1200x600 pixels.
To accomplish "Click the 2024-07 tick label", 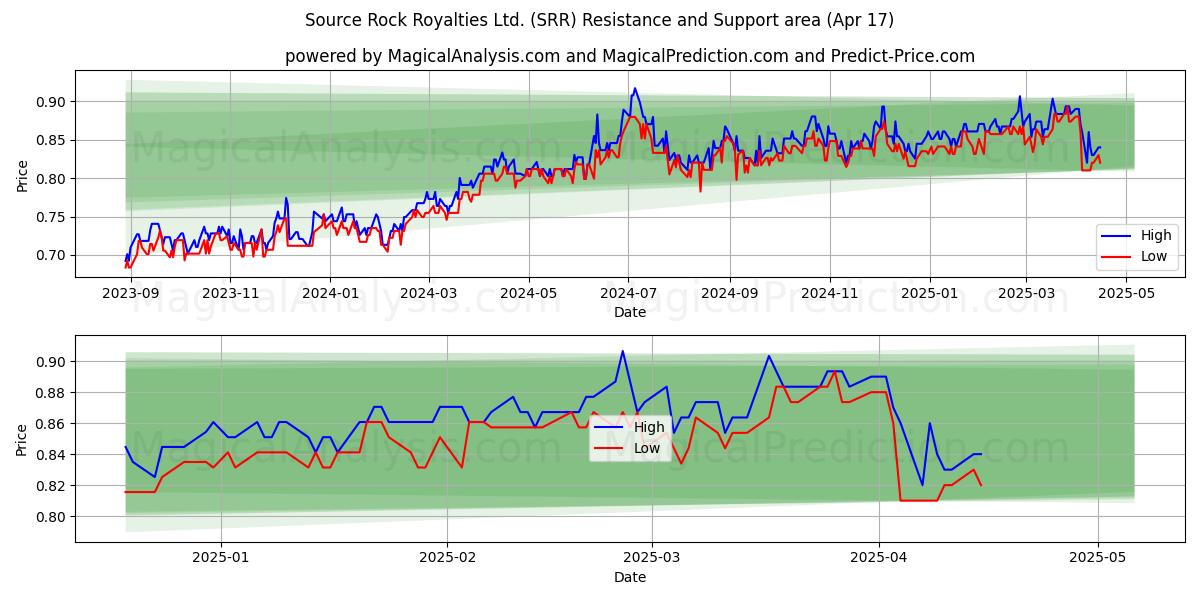I will click(x=628, y=293).
